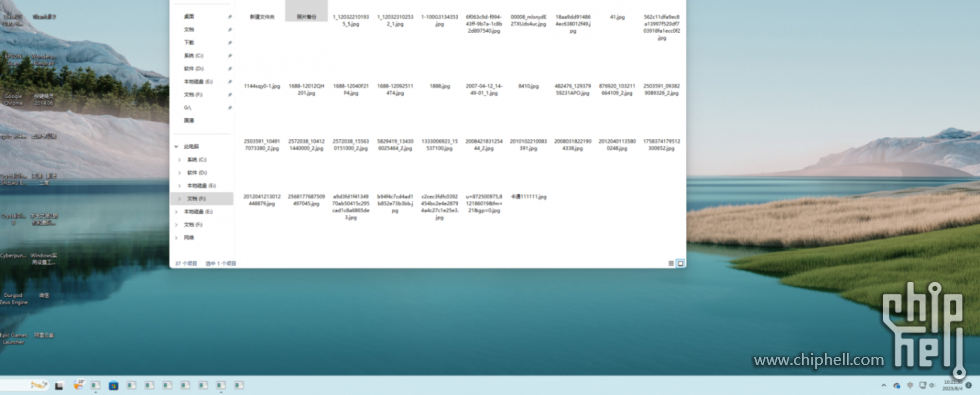Switch to details list view icon
Viewport: 980px width, 395px height.
(x=671, y=263)
